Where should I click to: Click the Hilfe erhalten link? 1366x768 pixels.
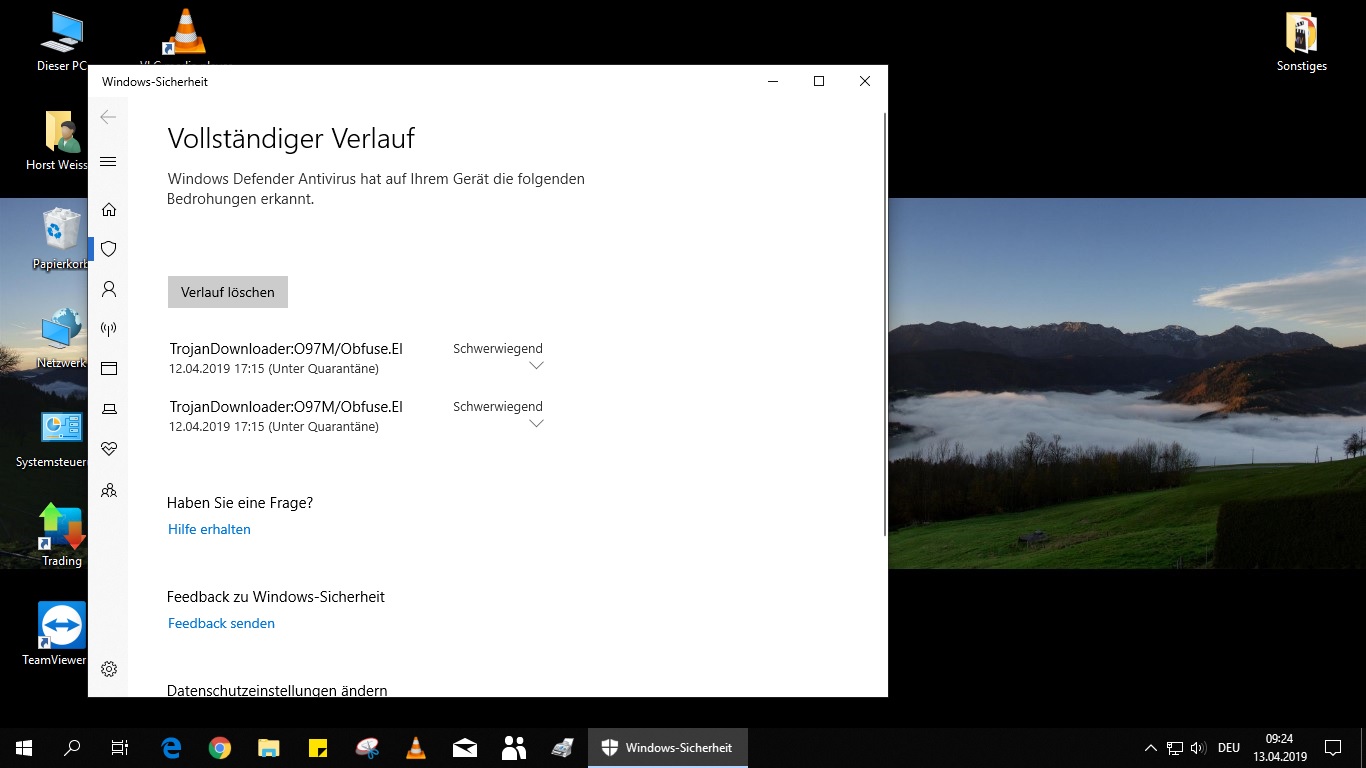pyautogui.click(x=209, y=529)
